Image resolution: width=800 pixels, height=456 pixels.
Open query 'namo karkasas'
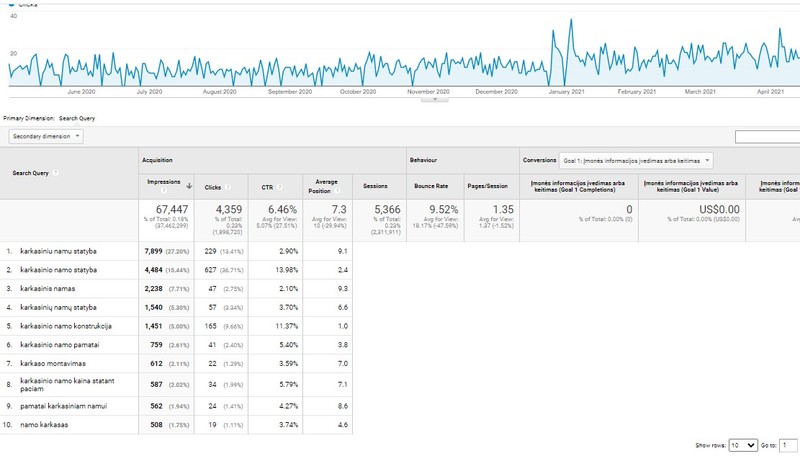(44, 424)
